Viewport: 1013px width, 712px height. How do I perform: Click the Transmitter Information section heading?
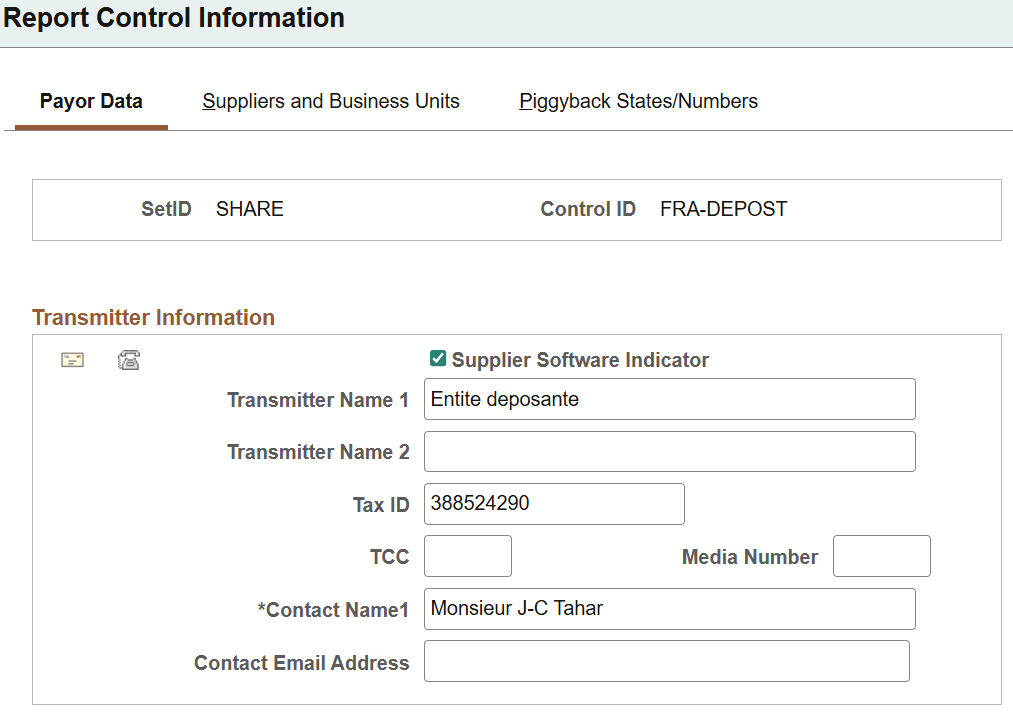click(x=153, y=317)
